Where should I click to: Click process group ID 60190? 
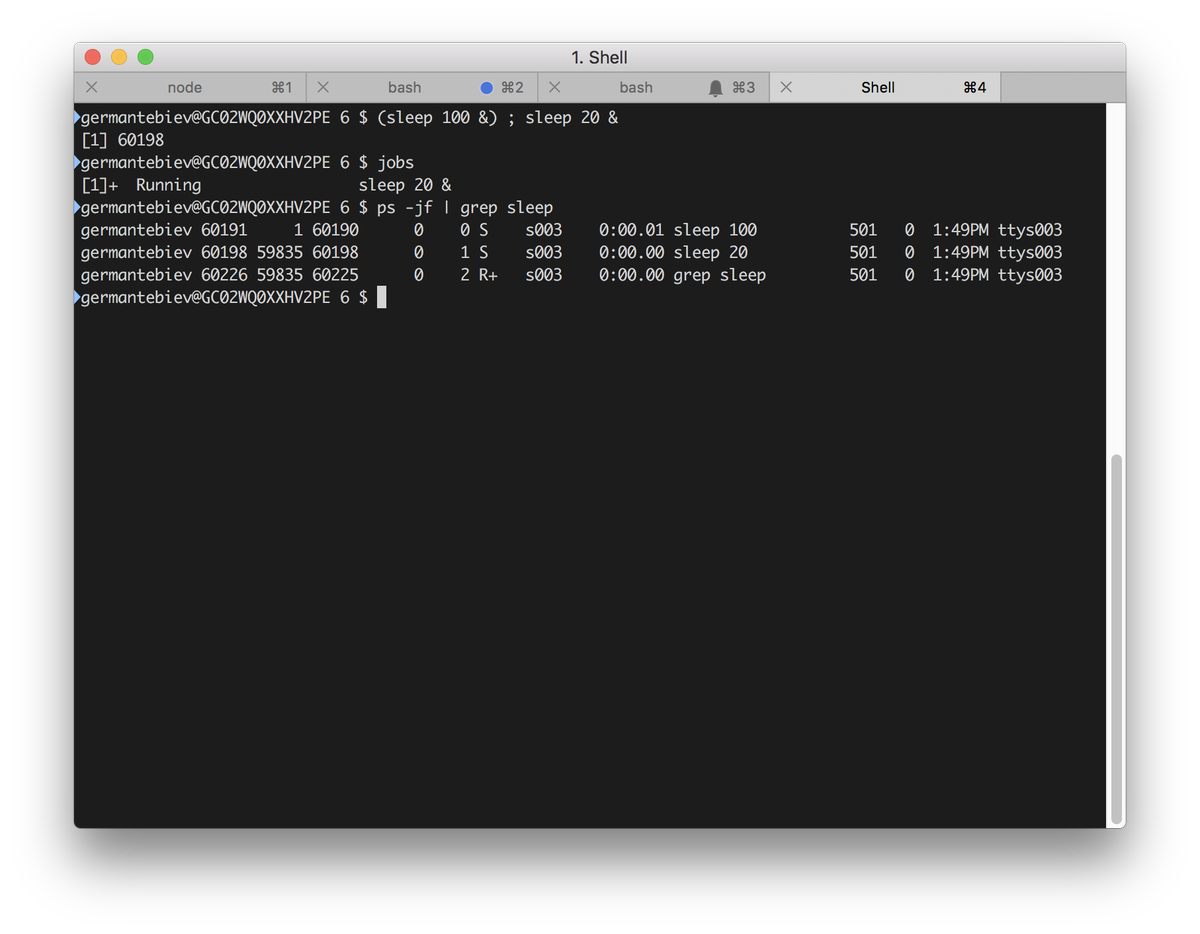click(x=335, y=230)
